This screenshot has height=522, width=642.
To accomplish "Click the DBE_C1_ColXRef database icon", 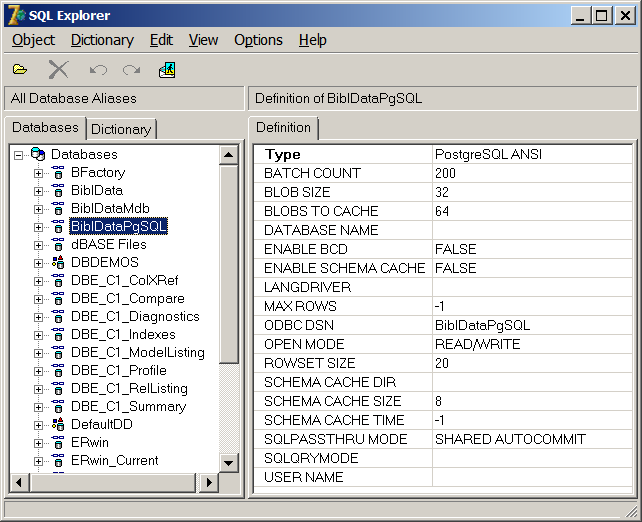I will 58,280.
